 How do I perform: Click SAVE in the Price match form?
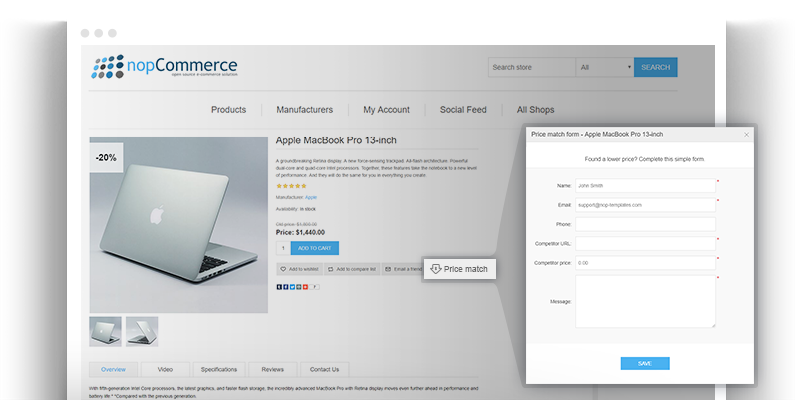coord(644,363)
